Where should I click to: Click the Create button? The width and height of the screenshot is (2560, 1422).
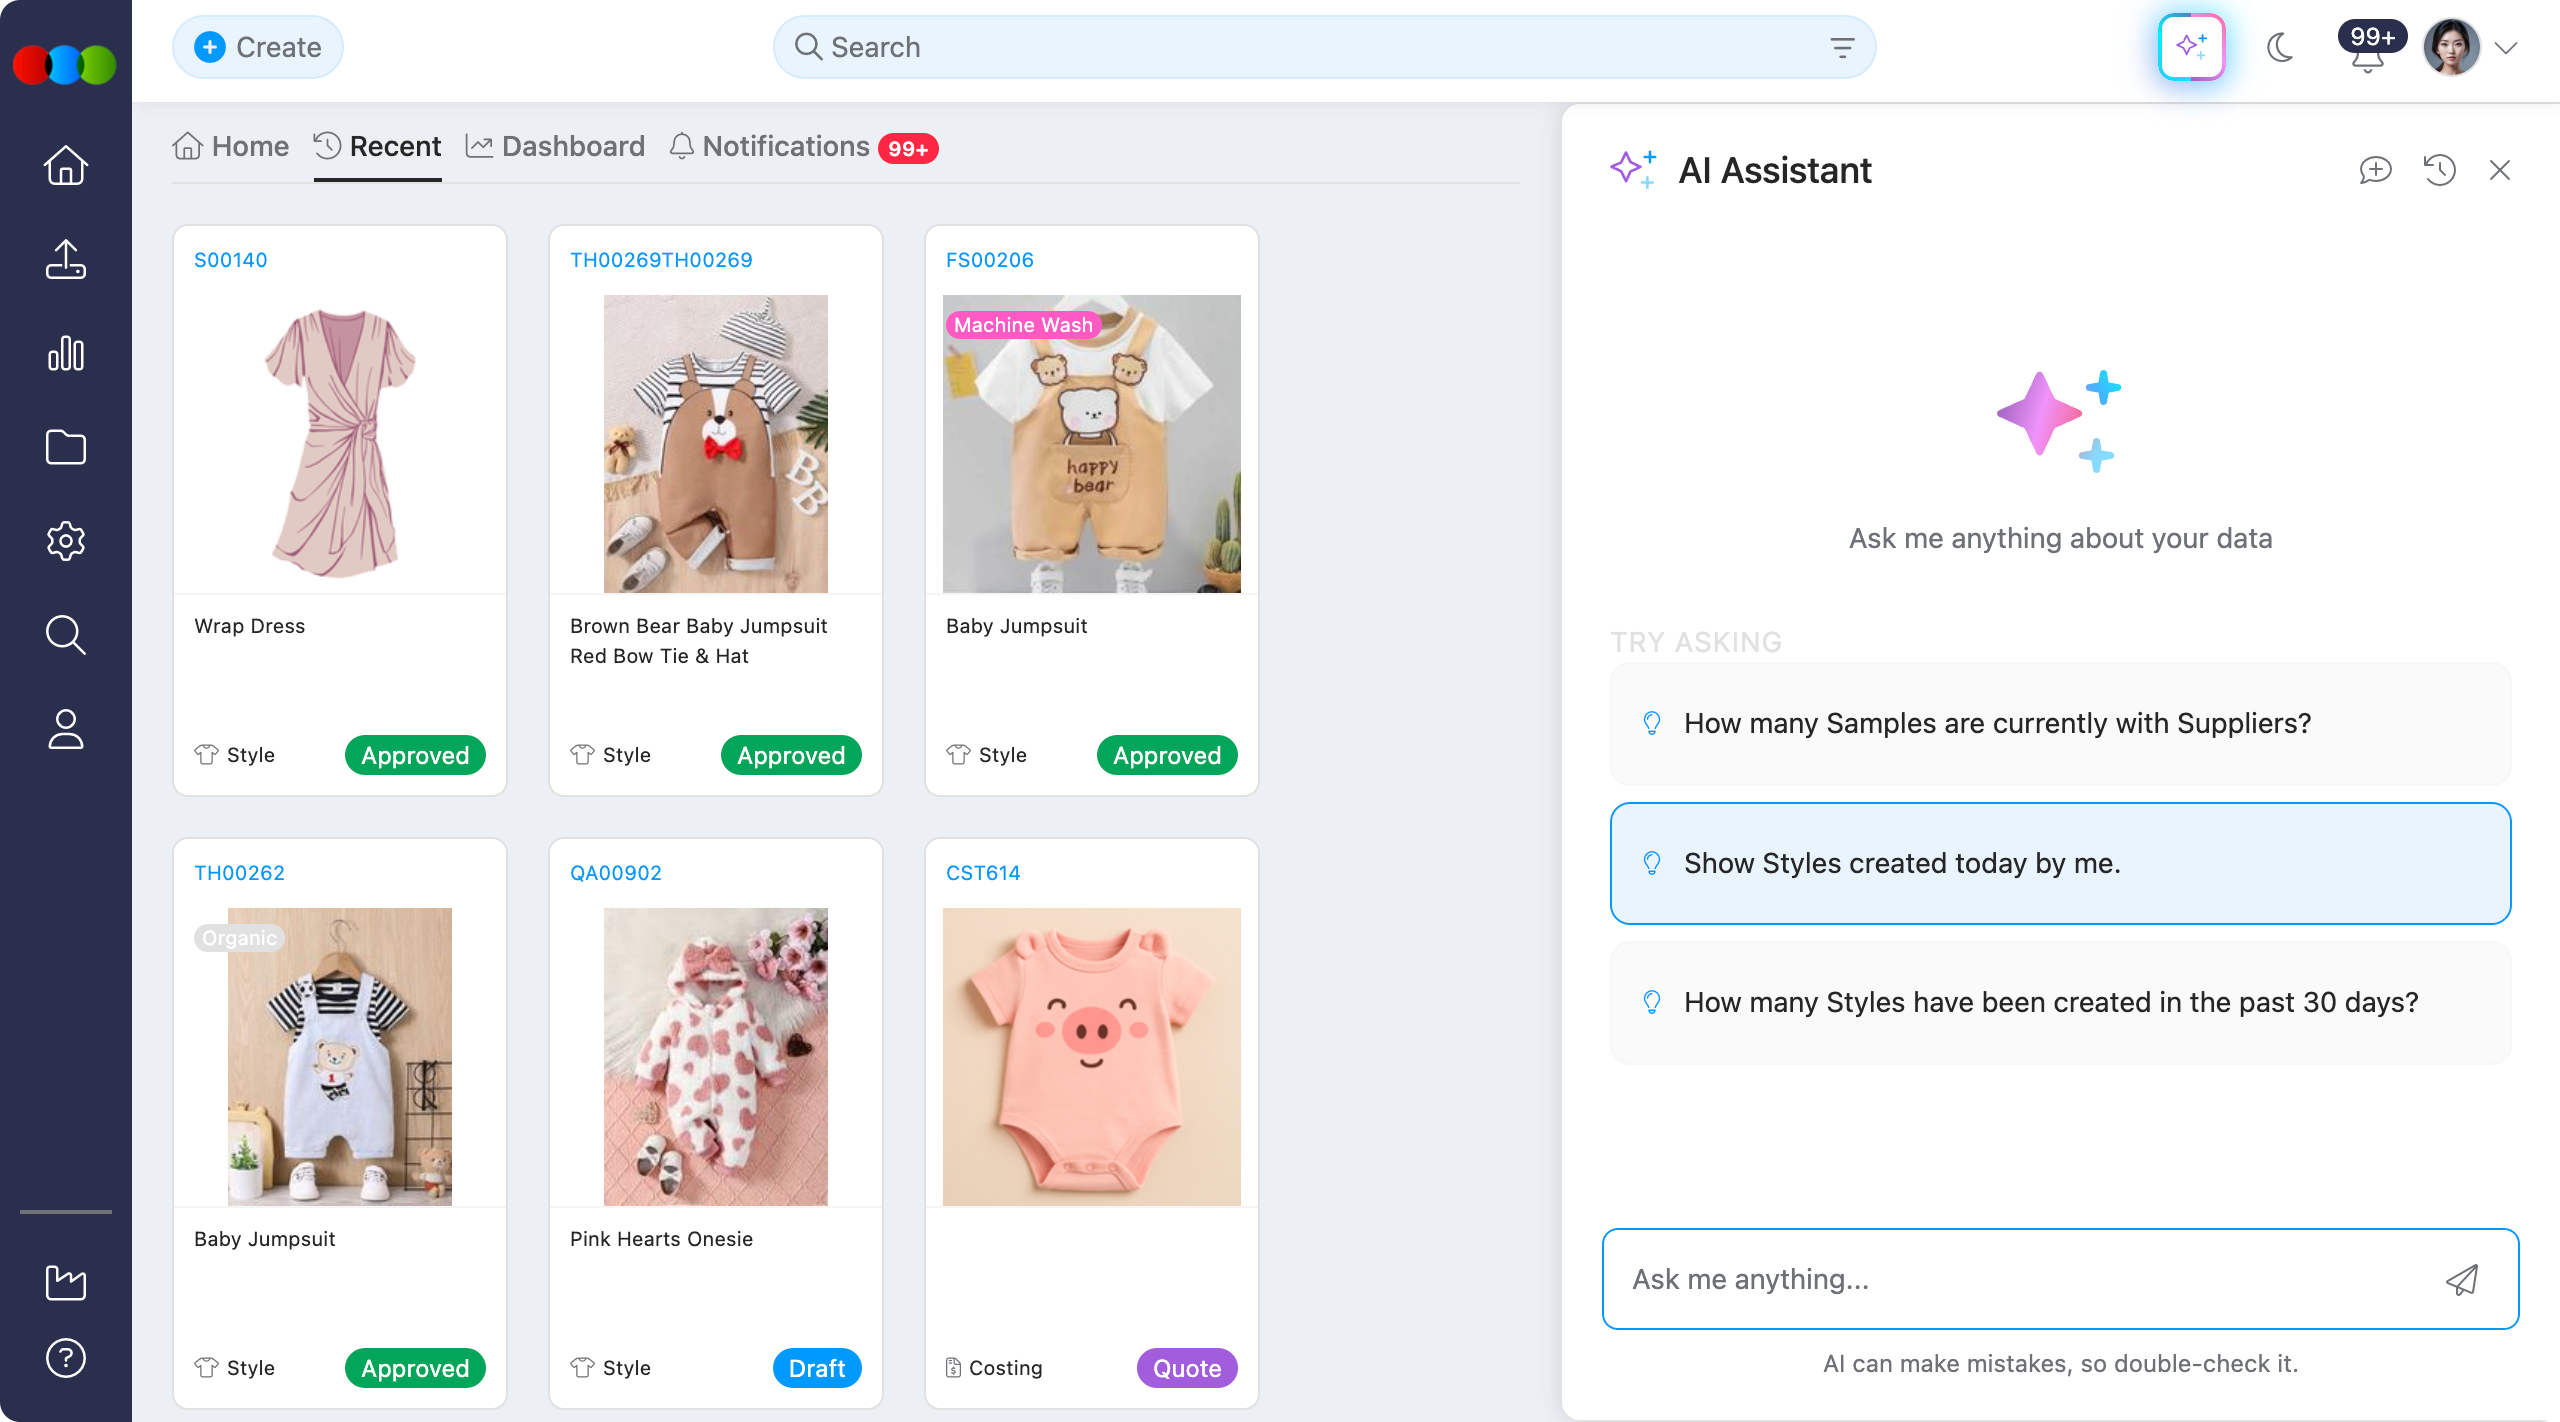click(x=257, y=46)
